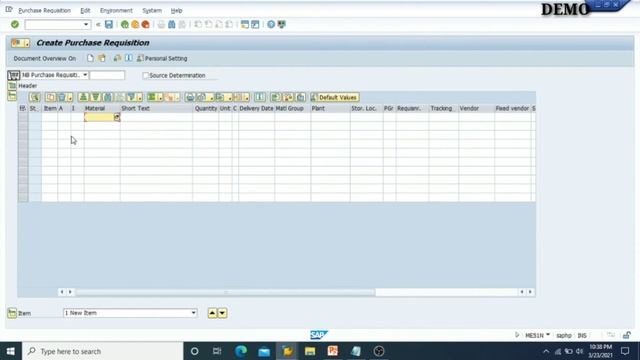Open the MES1N status bar dropdown
This screenshot has height=360, width=640.
548,335
